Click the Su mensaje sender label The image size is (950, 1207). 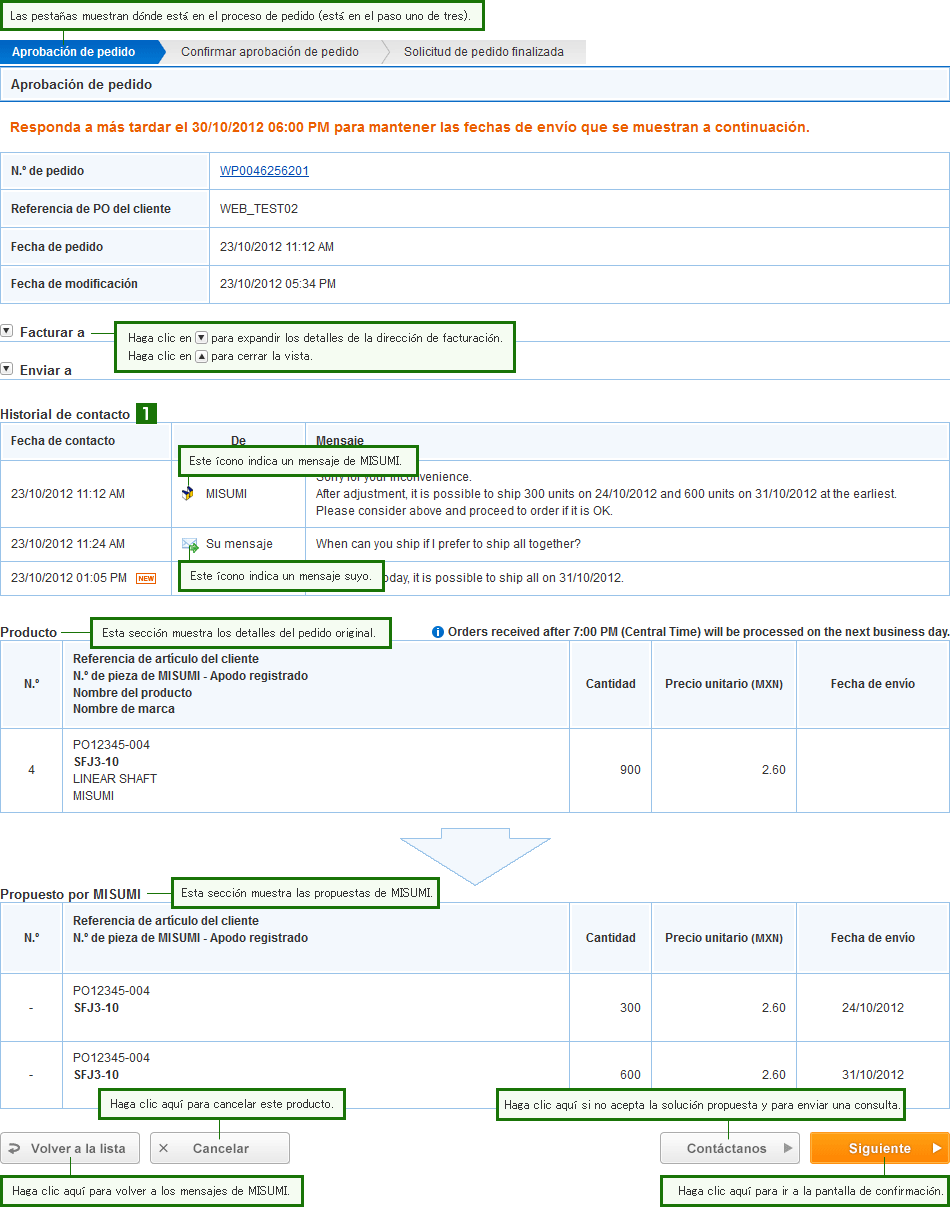[x=239, y=544]
